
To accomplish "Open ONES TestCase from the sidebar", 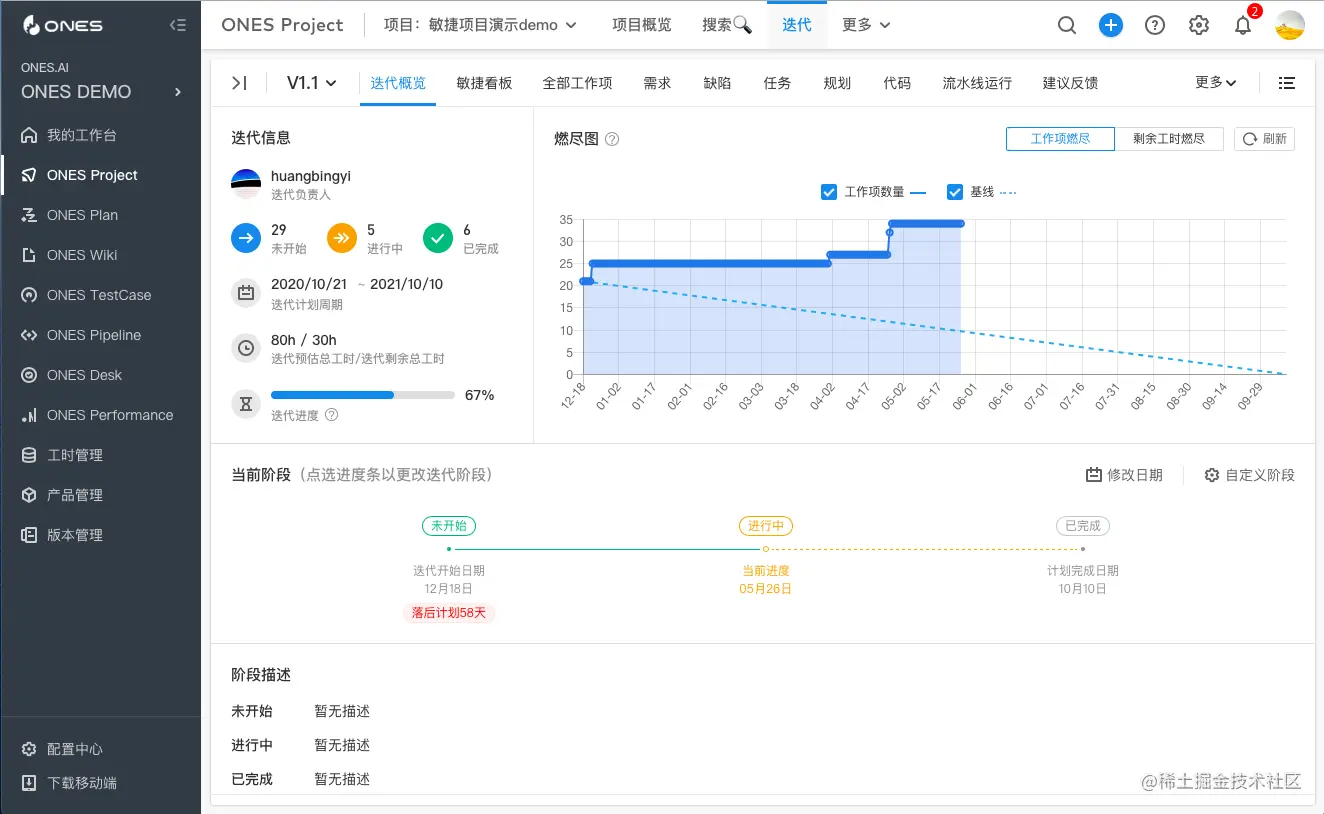I will [98, 294].
